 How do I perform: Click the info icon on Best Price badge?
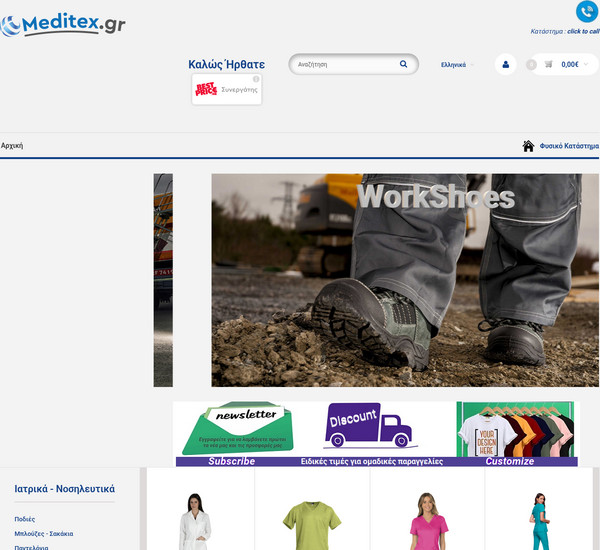click(x=256, y=79)
